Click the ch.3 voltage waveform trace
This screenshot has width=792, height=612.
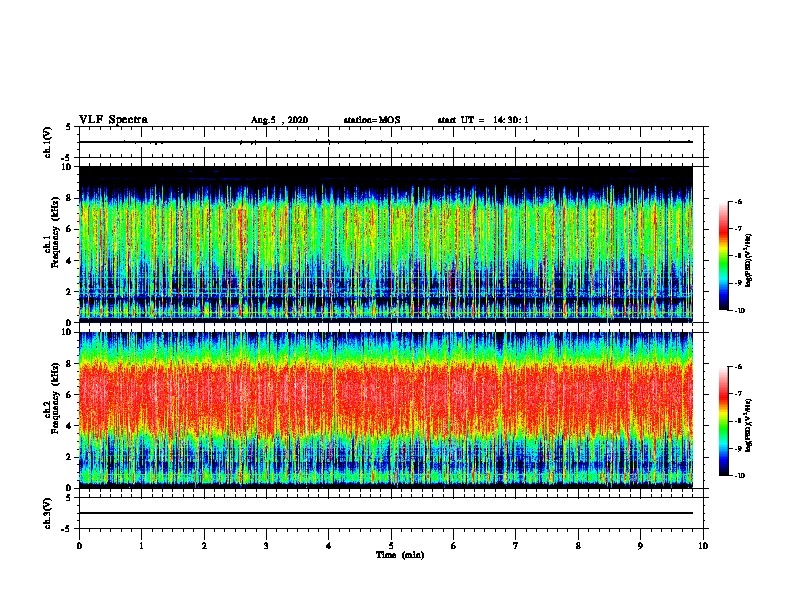(386, 513)
